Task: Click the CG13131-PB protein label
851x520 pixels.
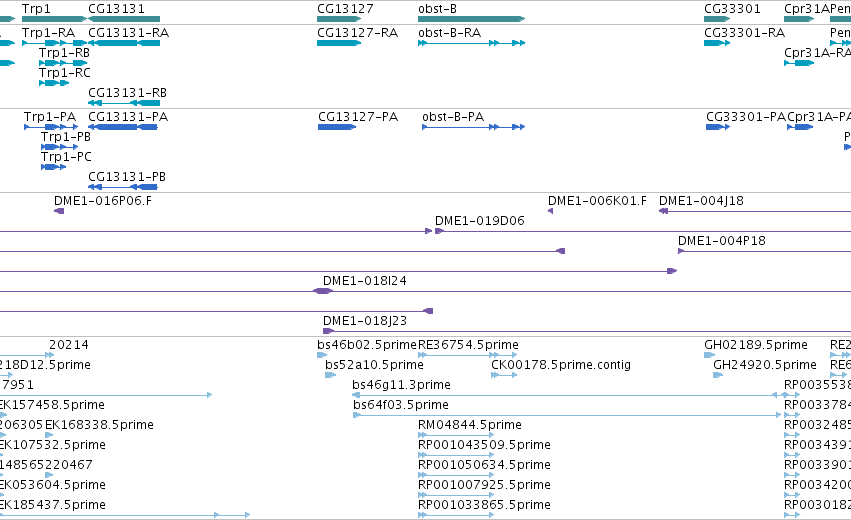Action: [x=127, y=177]
